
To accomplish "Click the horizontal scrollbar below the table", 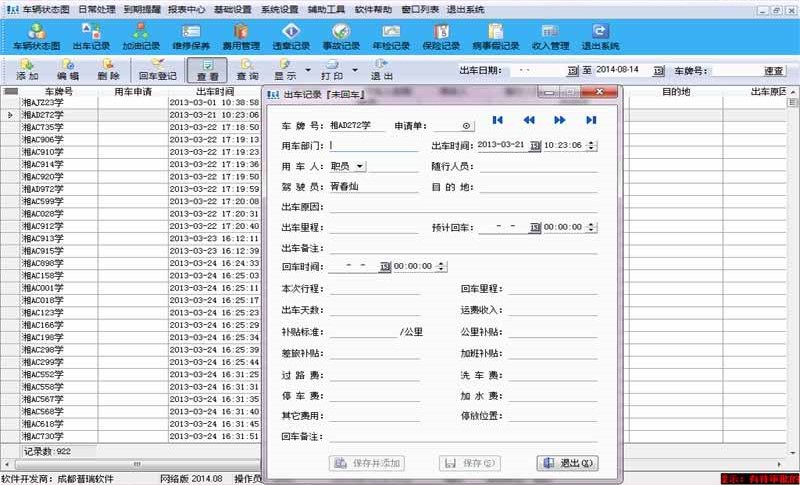I will click(130, 464).
